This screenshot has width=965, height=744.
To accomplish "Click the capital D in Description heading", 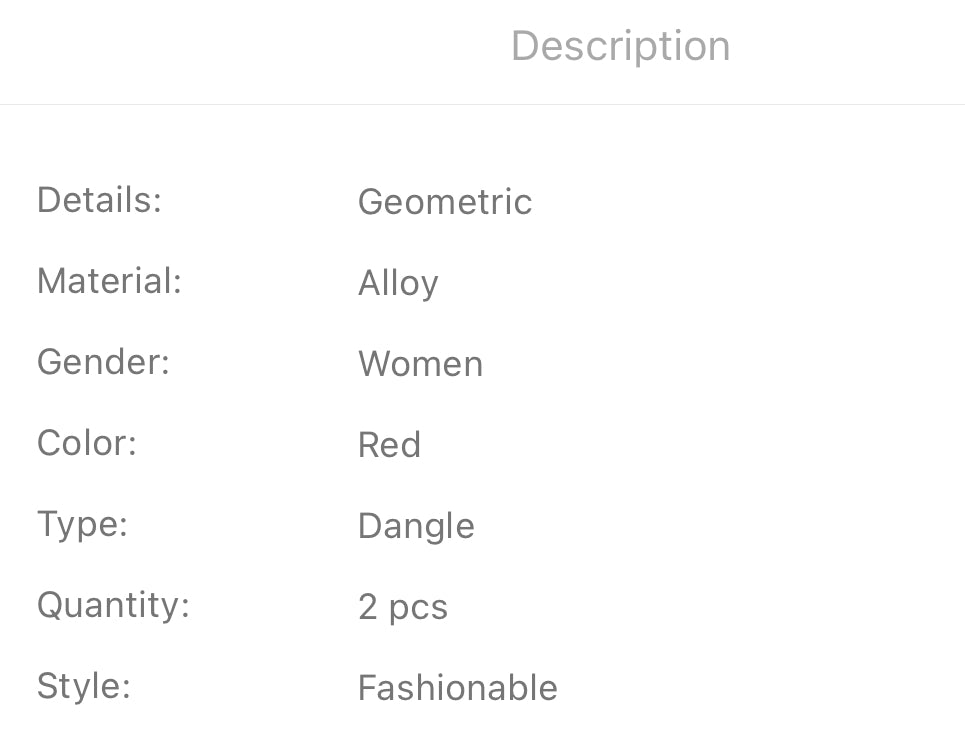I will tap(525, 46).
